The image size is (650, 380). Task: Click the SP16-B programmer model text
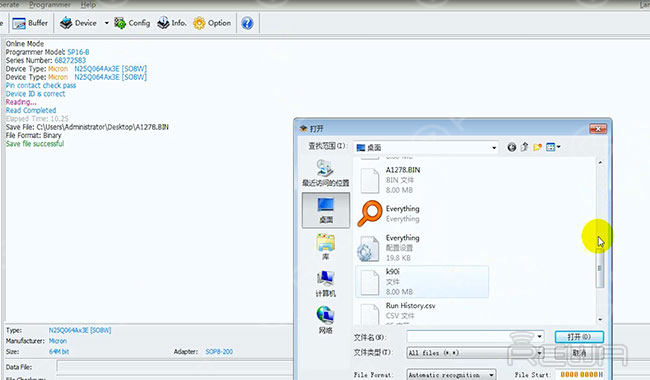[78, 52]
